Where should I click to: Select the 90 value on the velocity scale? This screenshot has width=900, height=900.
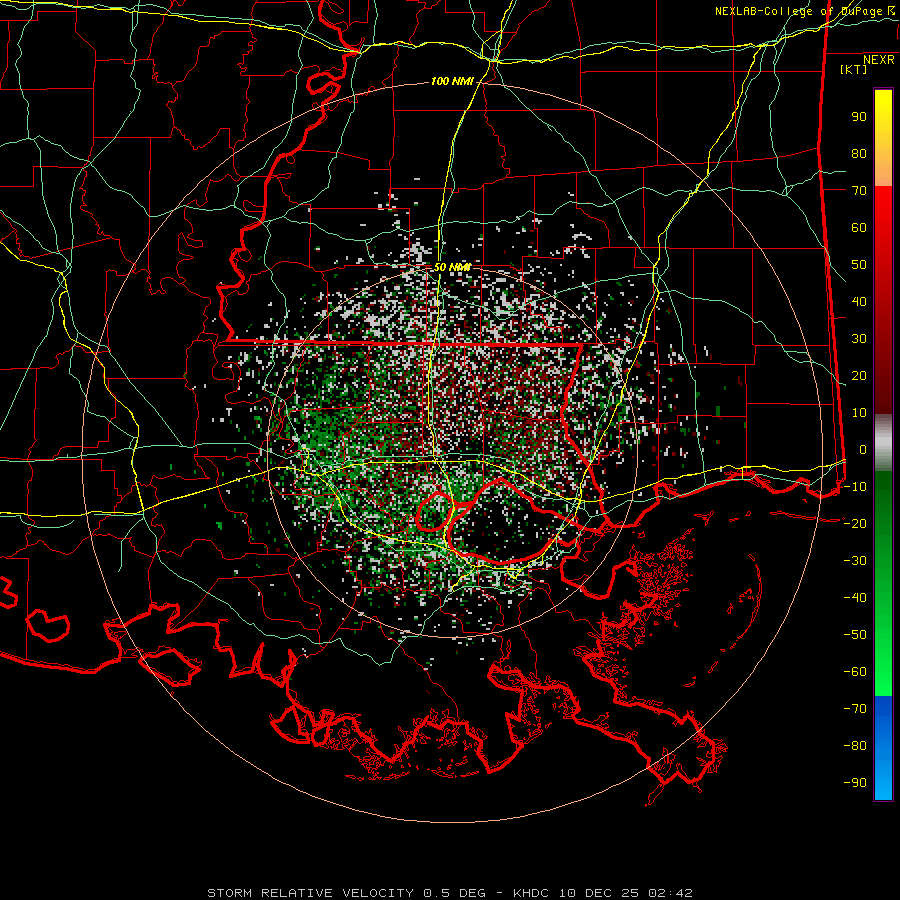pyautogui.click(x=859, y=117)
